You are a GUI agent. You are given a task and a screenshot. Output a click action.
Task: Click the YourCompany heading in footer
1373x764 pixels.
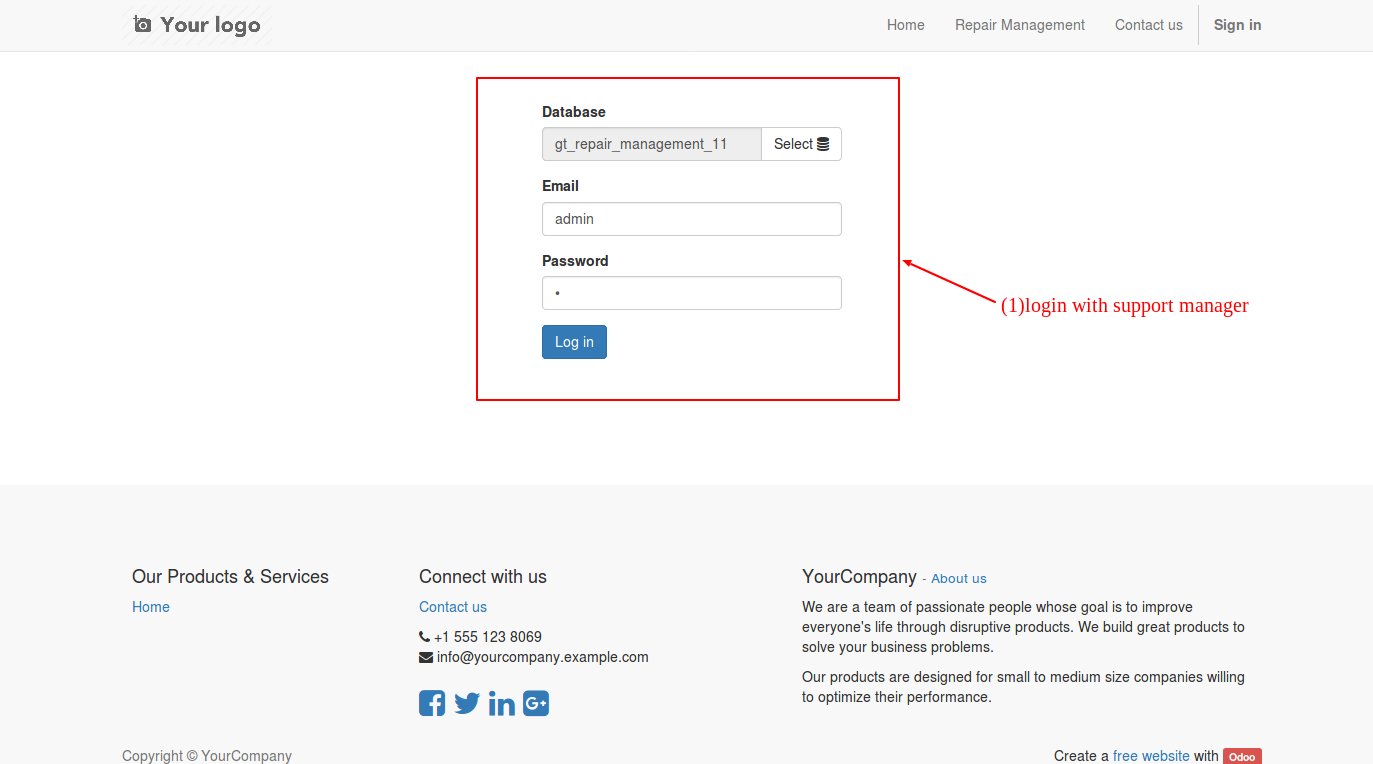859,577
